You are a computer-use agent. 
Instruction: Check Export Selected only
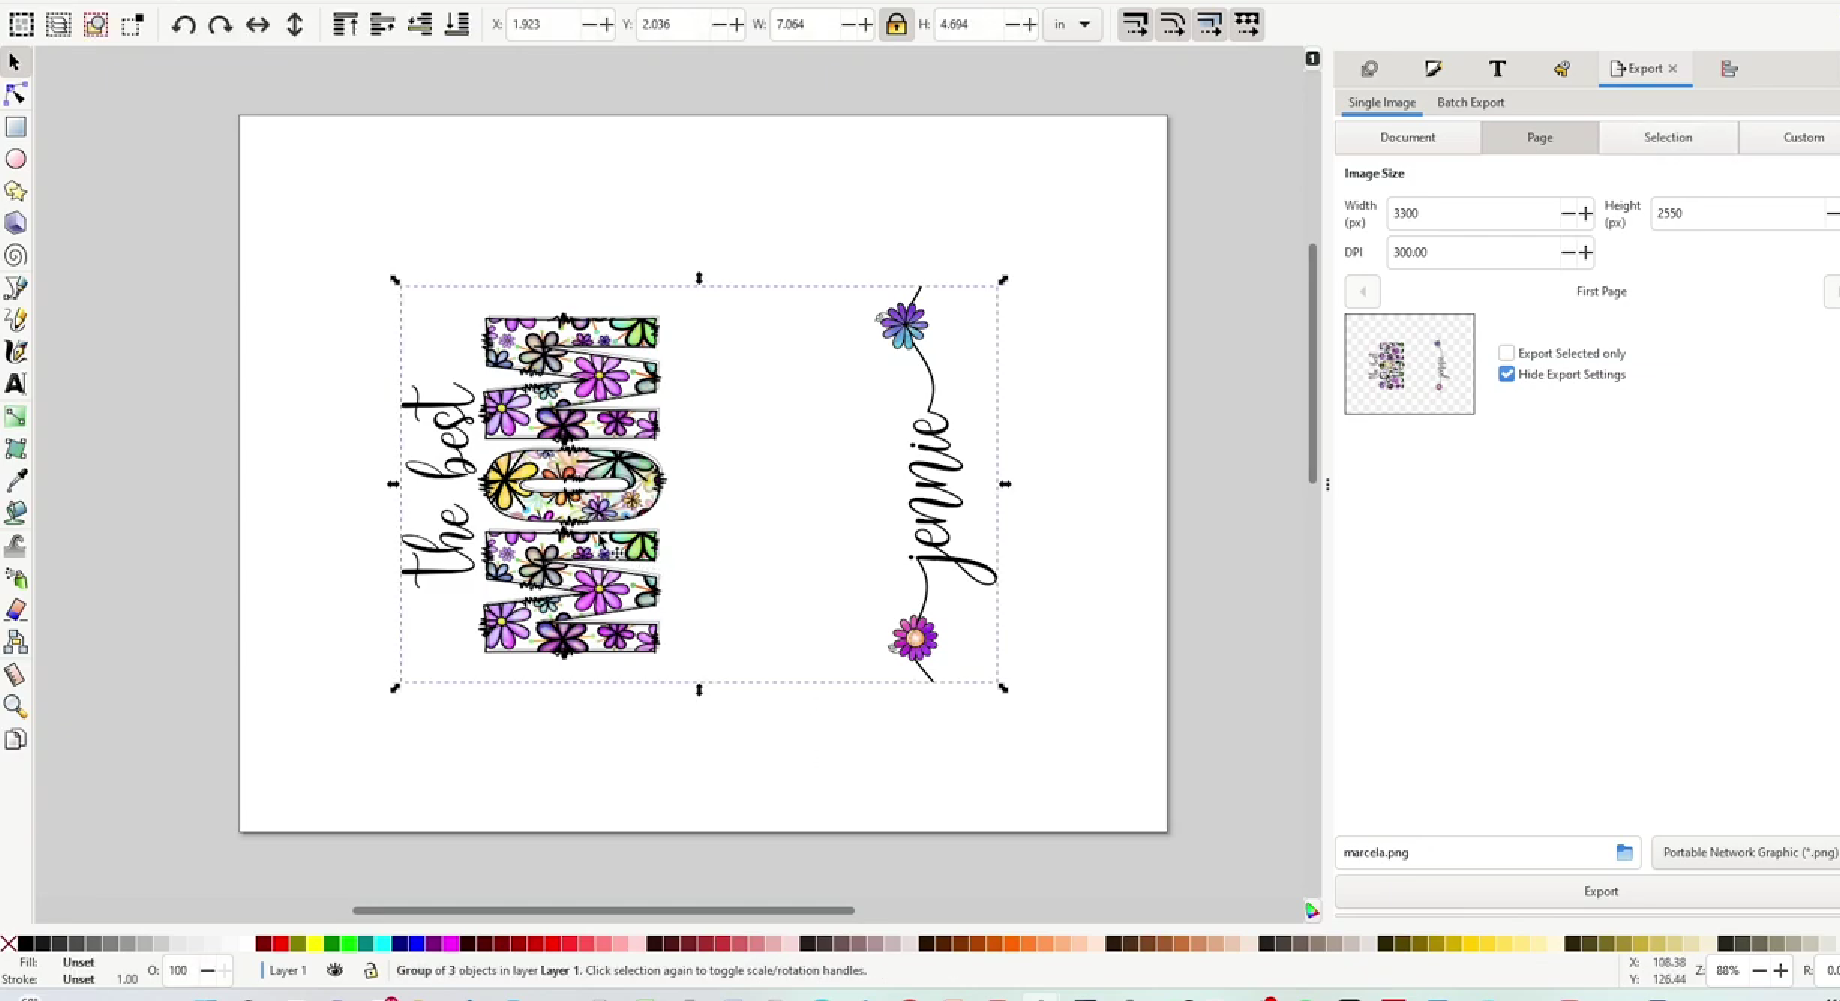pyautogui.click(x=1506, y=353)
